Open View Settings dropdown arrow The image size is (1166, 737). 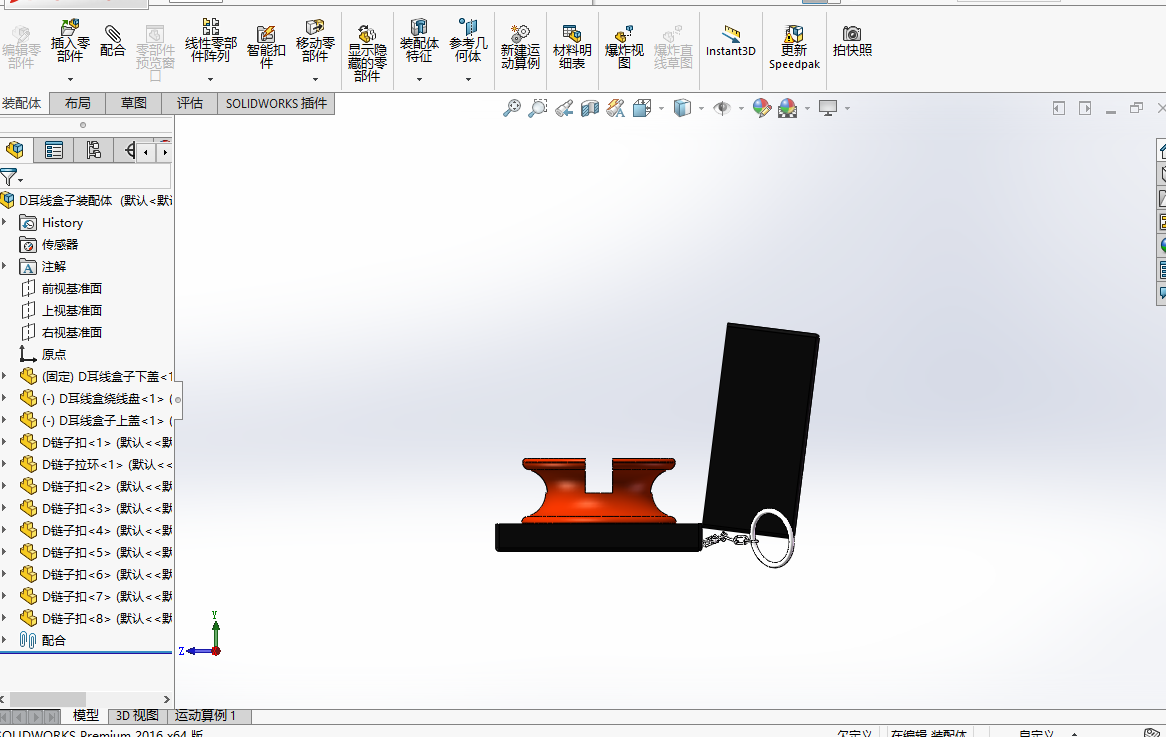tap(848, 109)
